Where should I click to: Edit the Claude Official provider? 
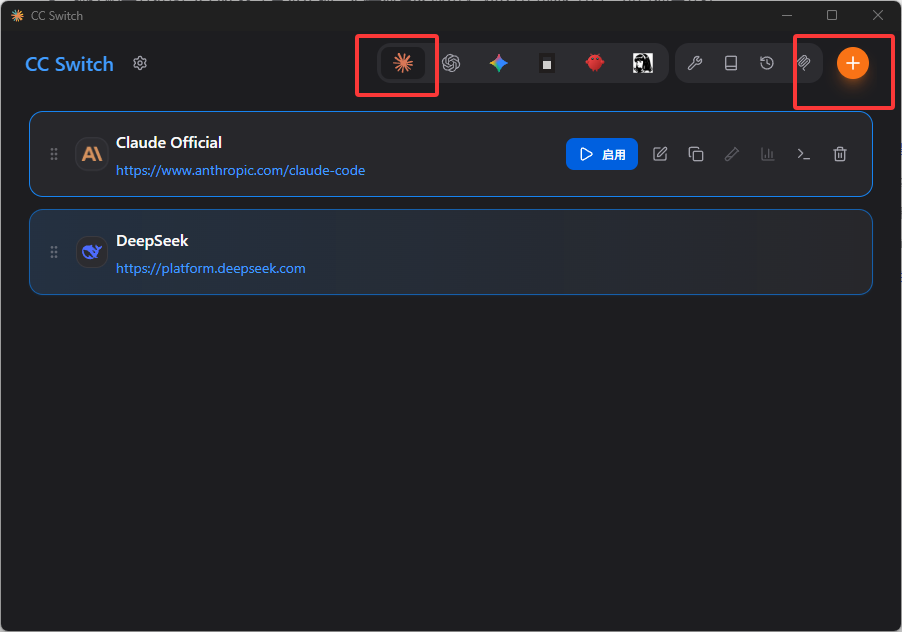click(x=660, y=154)
